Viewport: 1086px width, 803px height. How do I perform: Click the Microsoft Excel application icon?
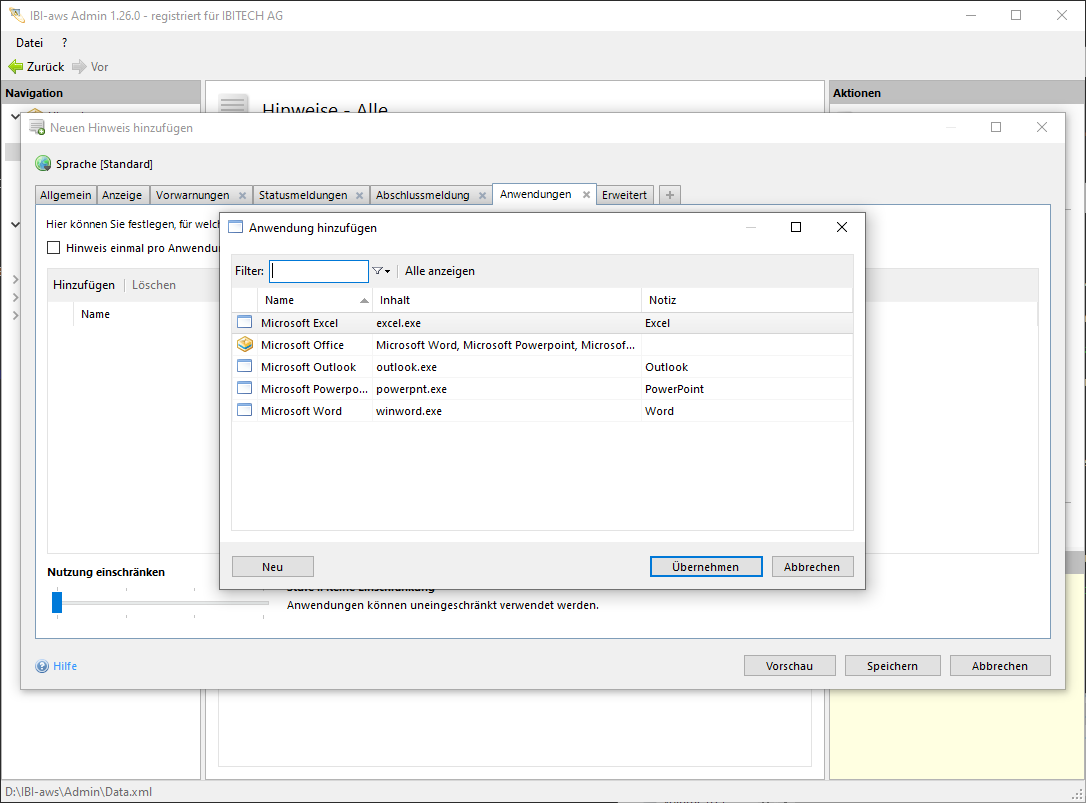click(x=245, y=323)
